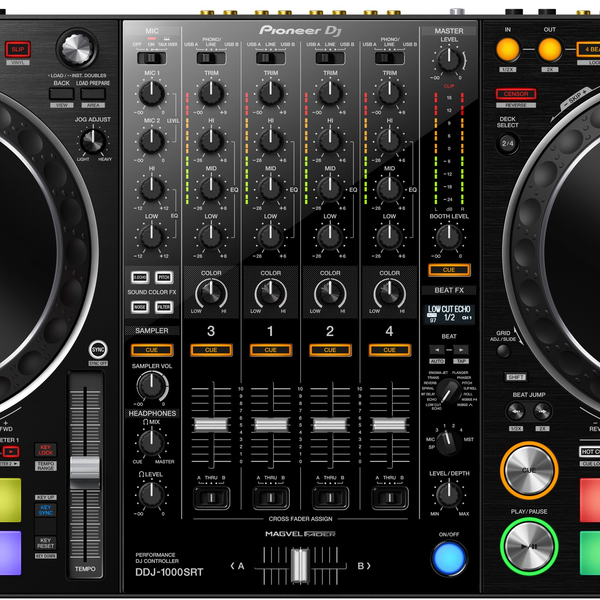600x600 pixels.
Task: Click the LEVEL/DEPTH knob
Action: [x=449, y=495]
